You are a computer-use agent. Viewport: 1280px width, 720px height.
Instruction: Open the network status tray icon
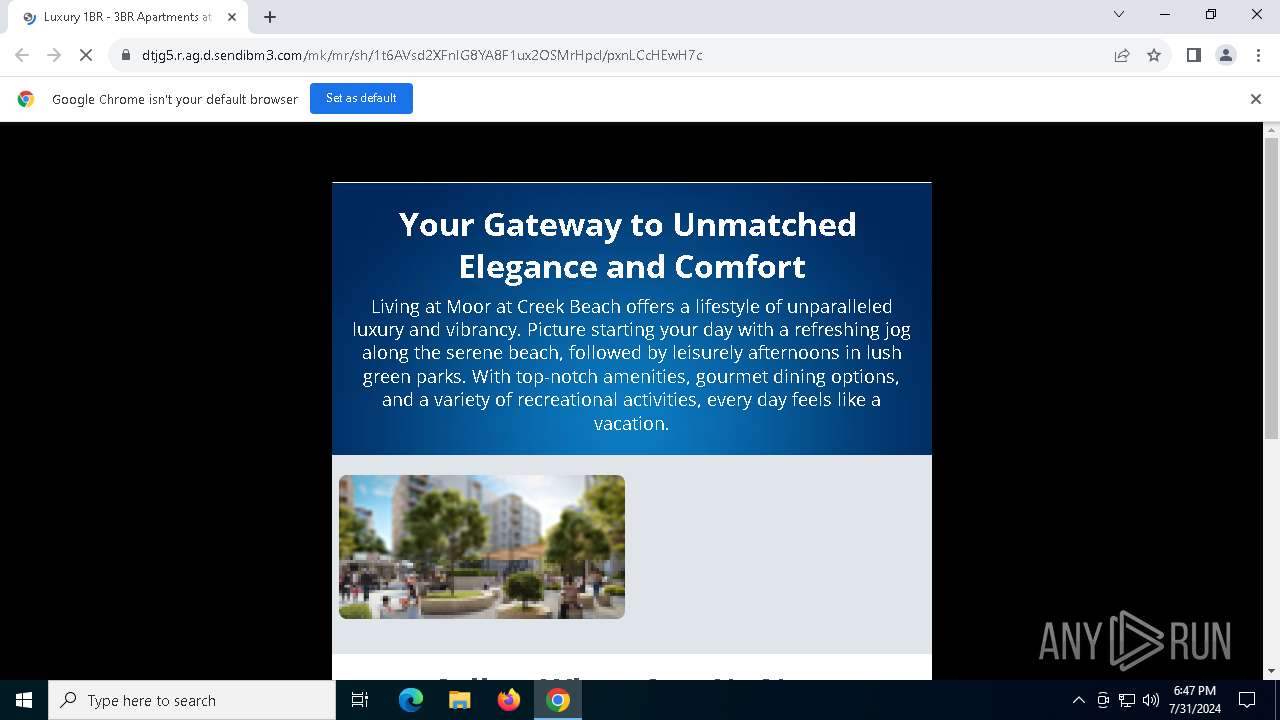[1127, 700]
